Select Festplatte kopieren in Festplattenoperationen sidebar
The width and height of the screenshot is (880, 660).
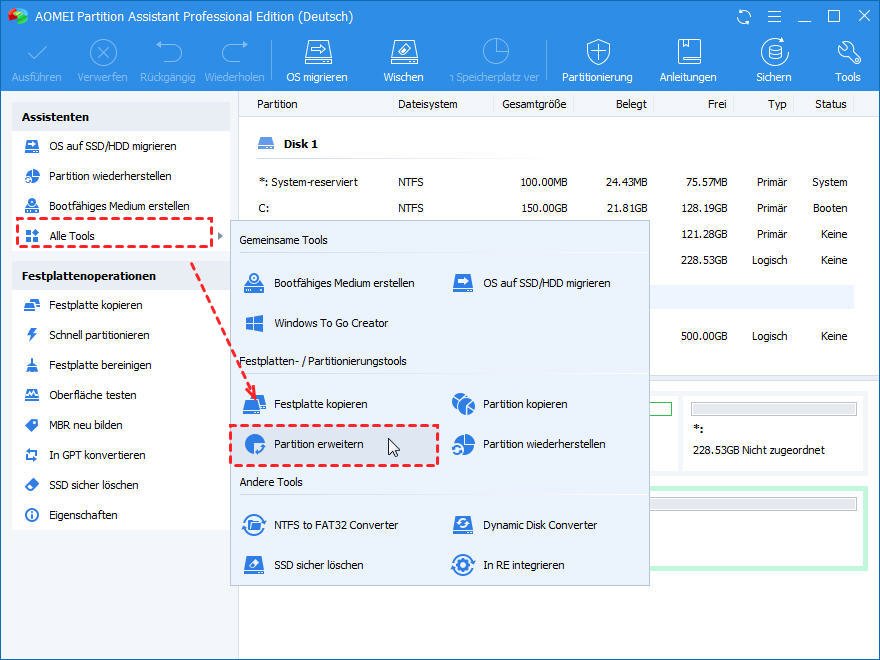point(95,305)
